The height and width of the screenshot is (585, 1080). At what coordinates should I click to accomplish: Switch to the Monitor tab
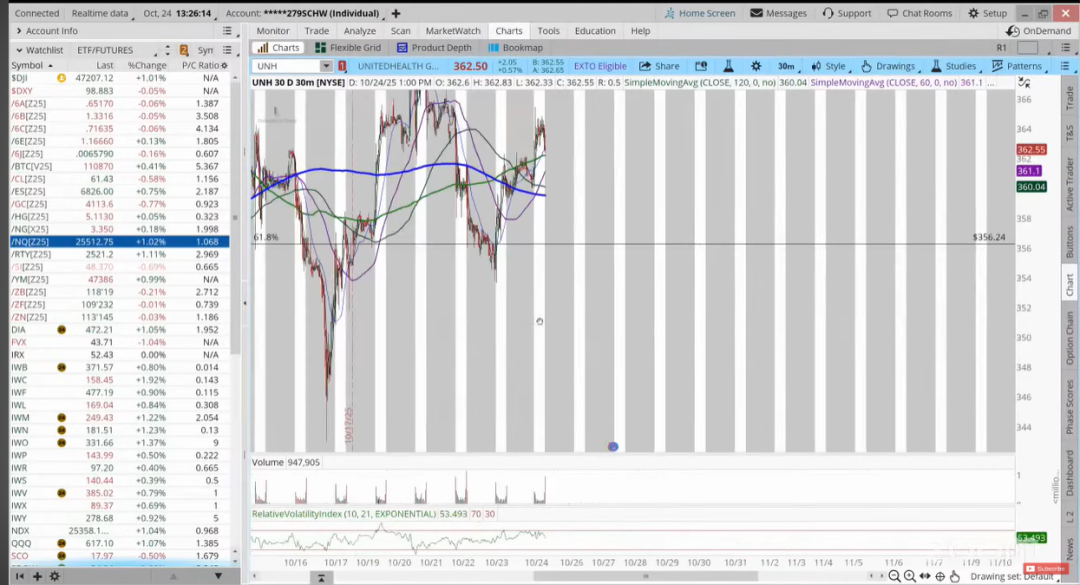273,31
